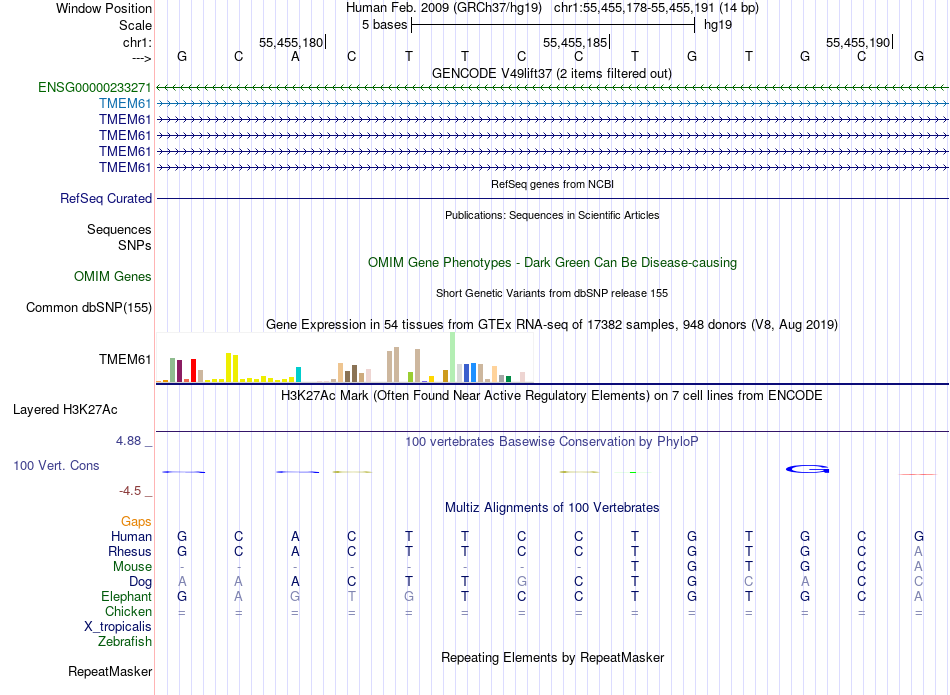Click the 5 bases scale bar text
The width and height of the screenshot is (950, 695).
click(385, 25)
